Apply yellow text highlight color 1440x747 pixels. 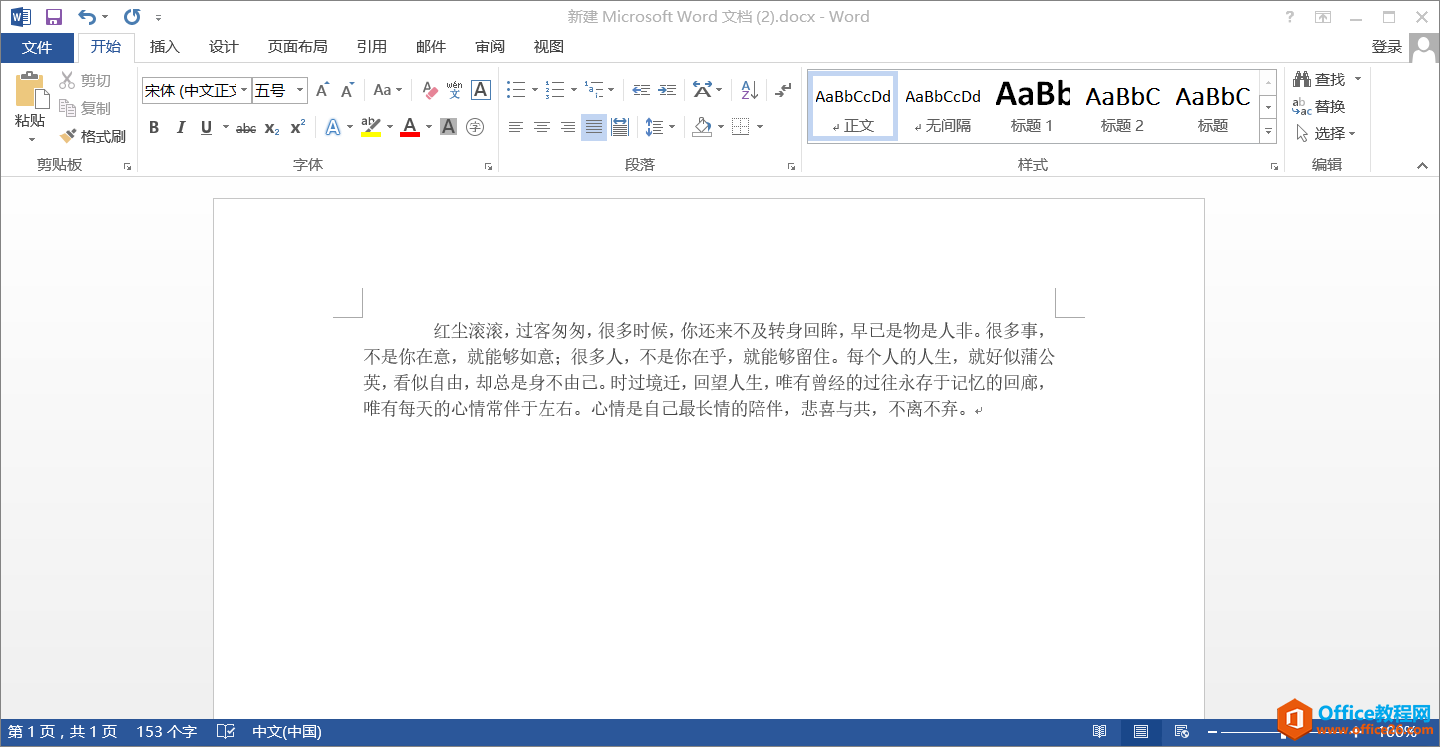click(x=371, y=127)
